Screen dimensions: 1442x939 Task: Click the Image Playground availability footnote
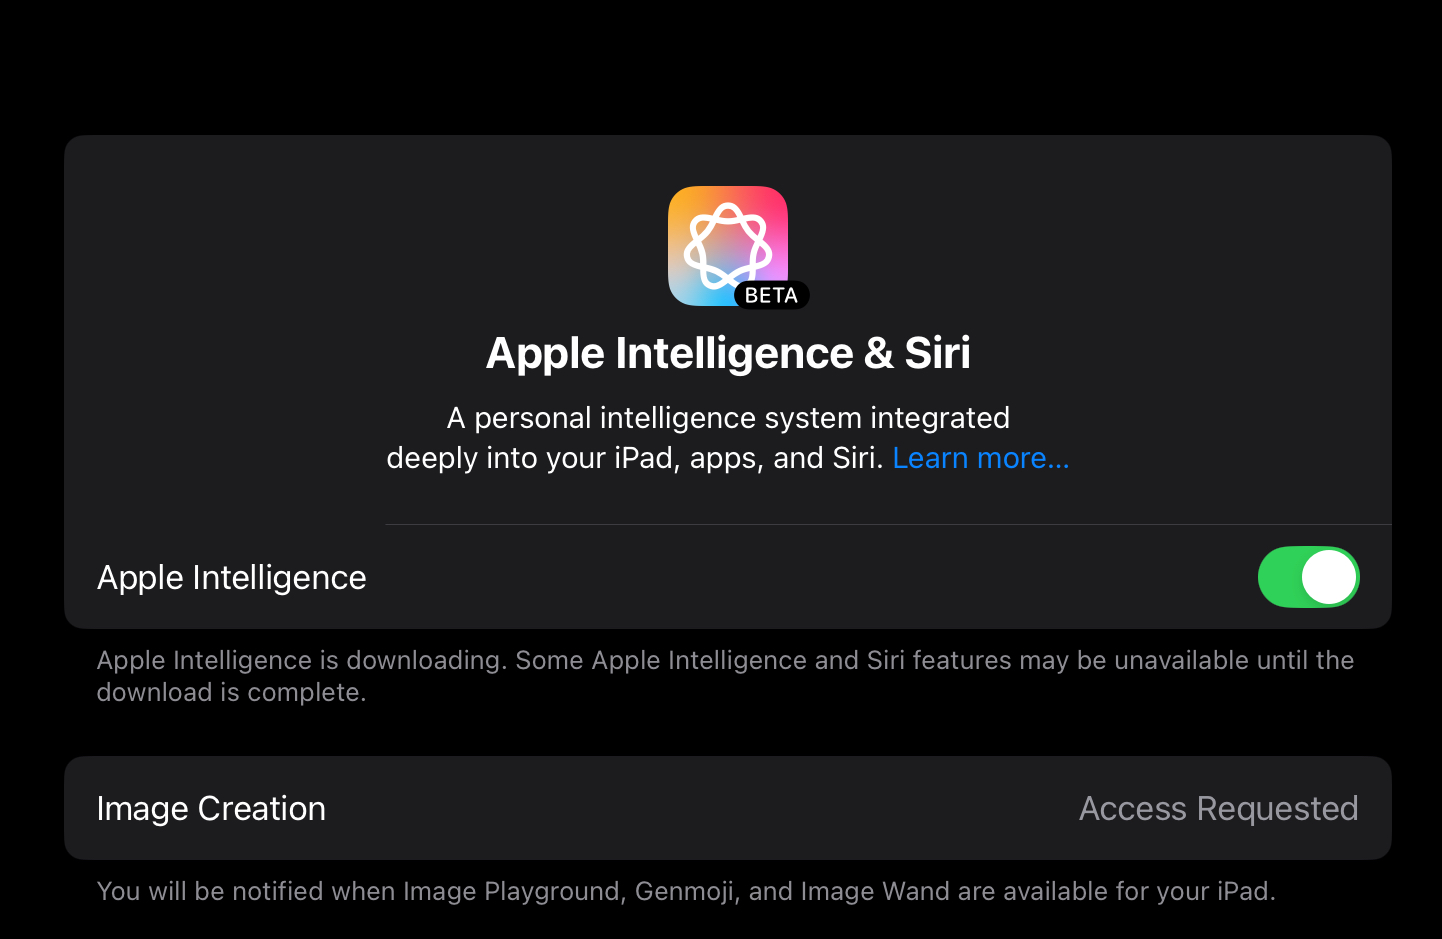pos(686,891)
